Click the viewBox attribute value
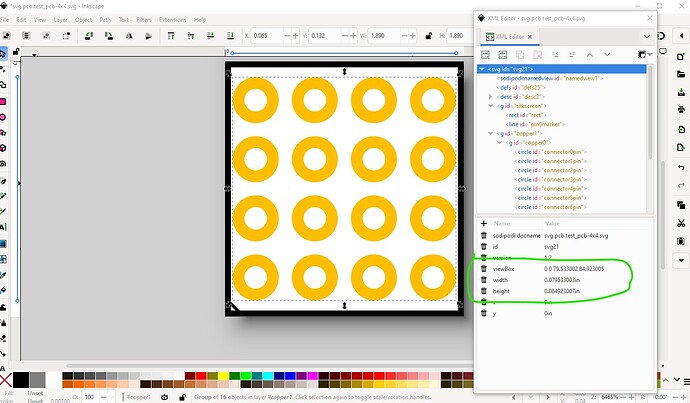690x403 pixels. pos(574,268)
